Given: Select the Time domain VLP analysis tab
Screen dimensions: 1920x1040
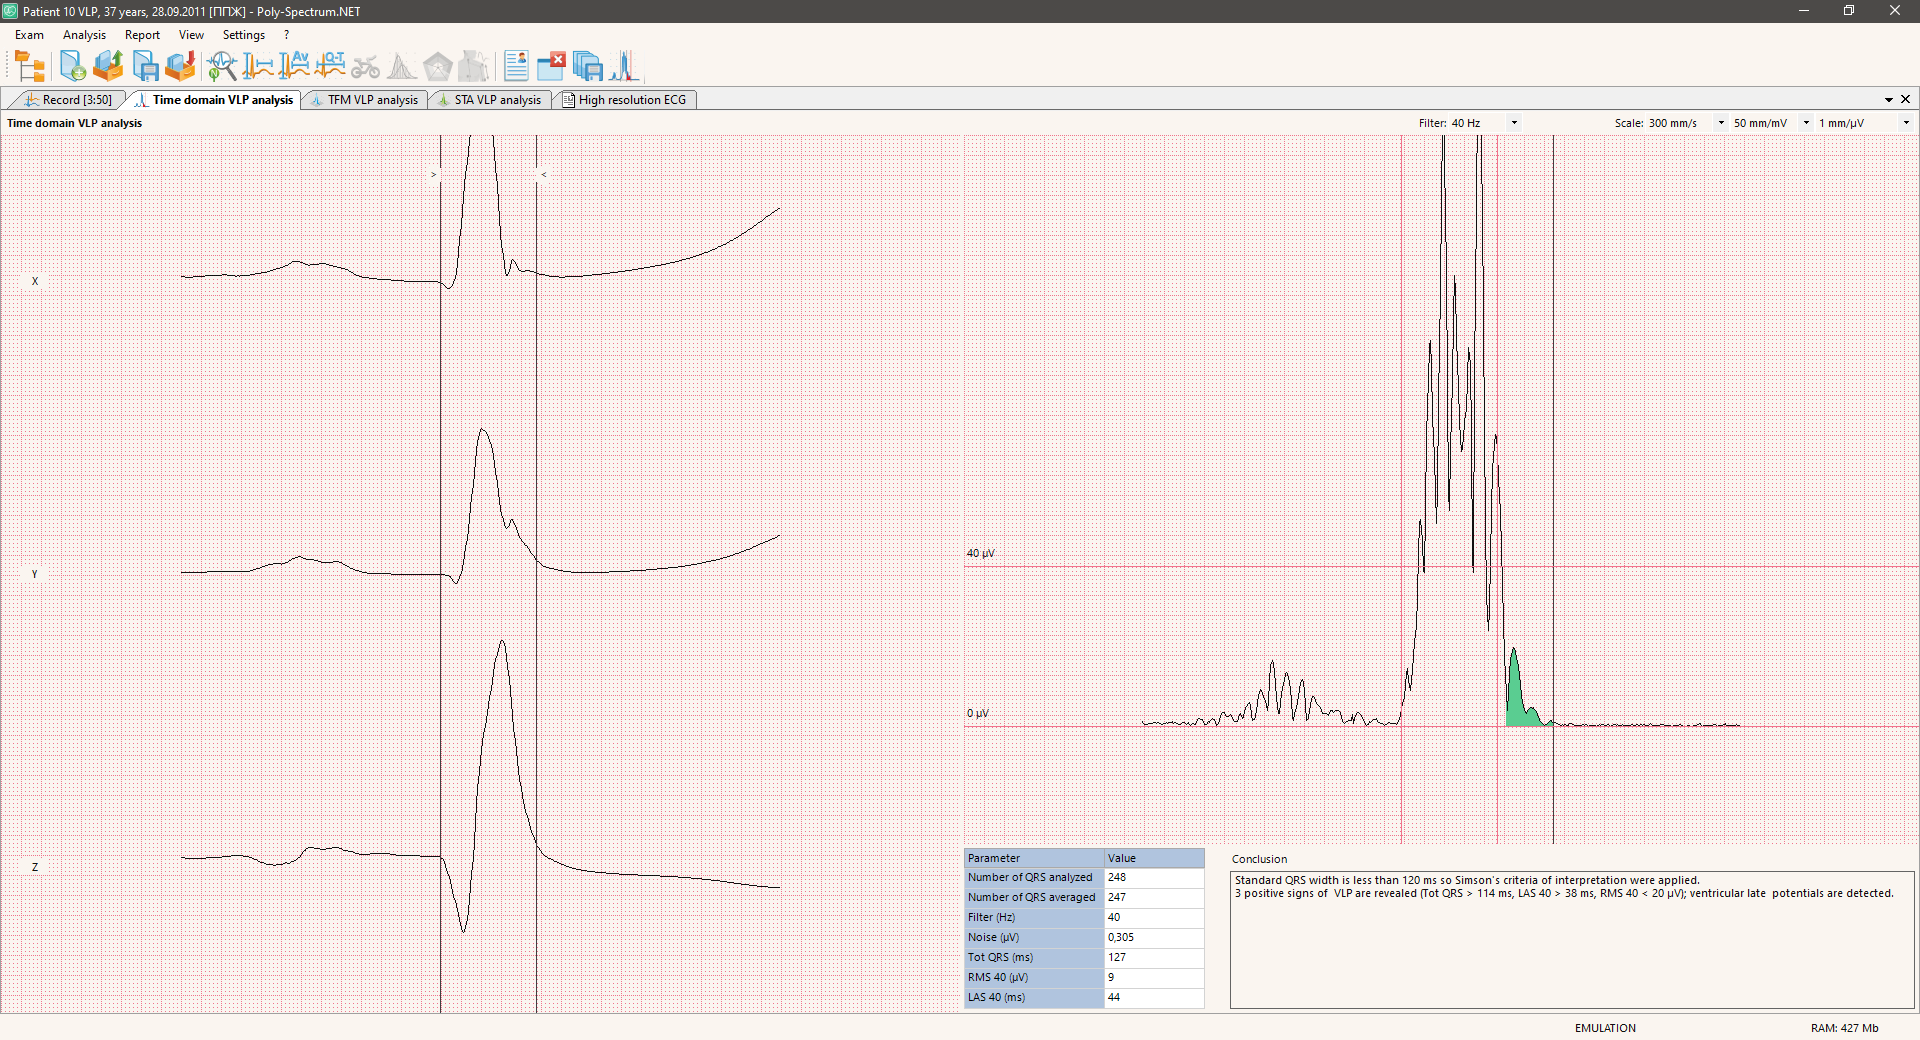Looking at the screenshot, I should click(x=215, y=100).
